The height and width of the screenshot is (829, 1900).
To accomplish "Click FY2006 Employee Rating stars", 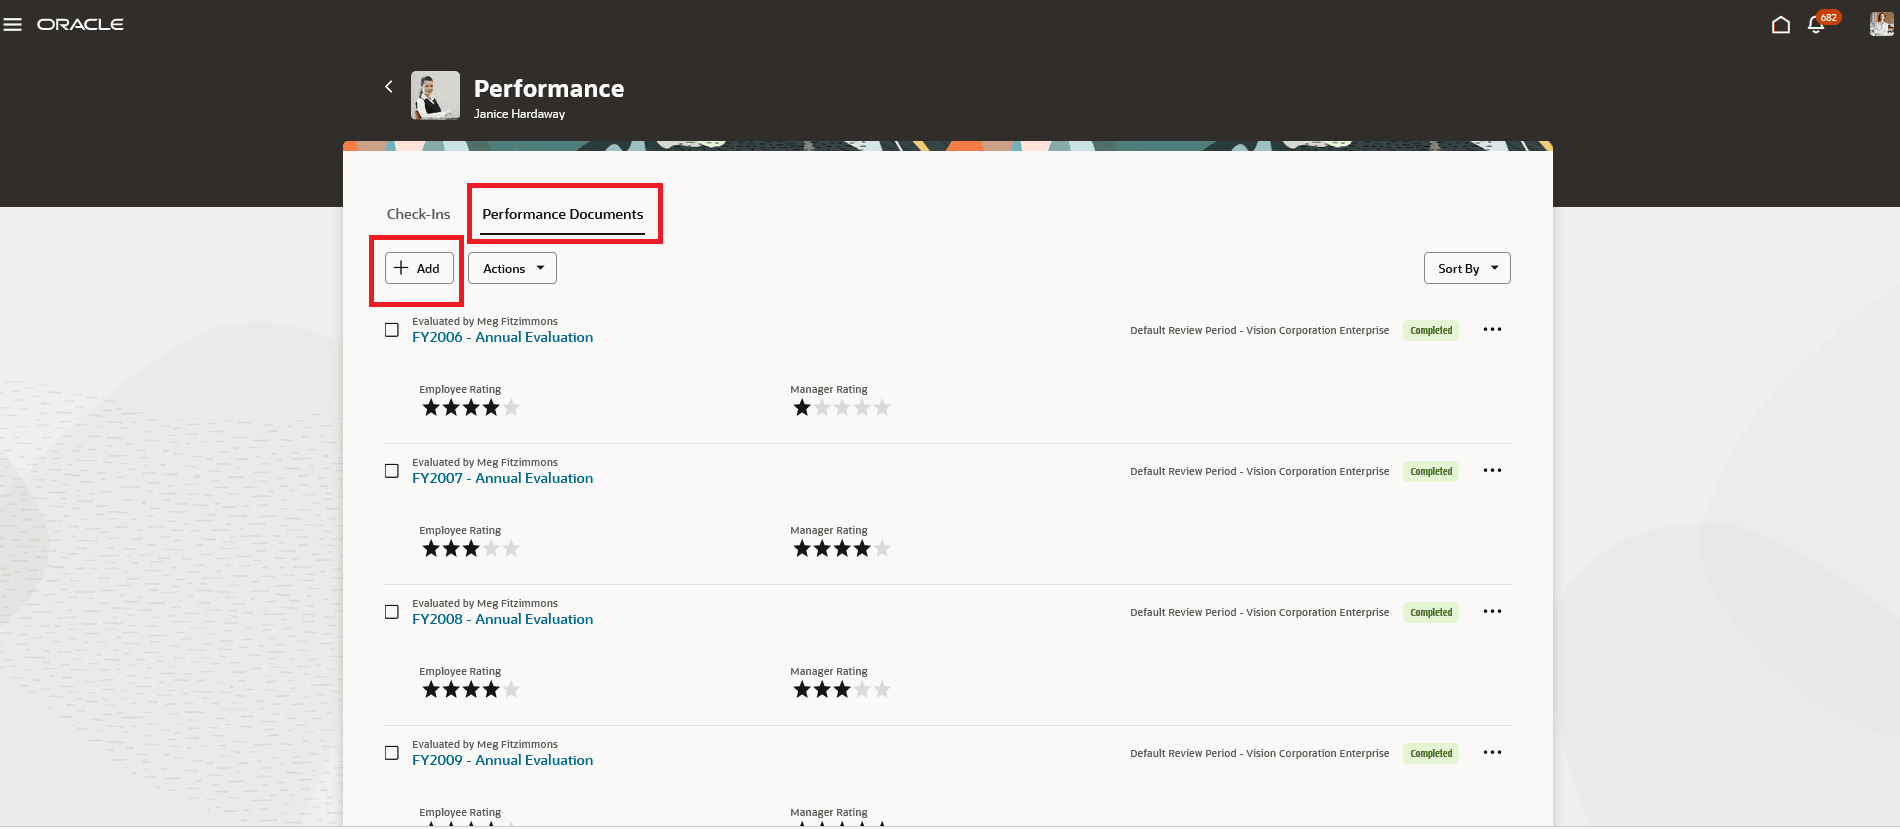I will click(470, 408).
